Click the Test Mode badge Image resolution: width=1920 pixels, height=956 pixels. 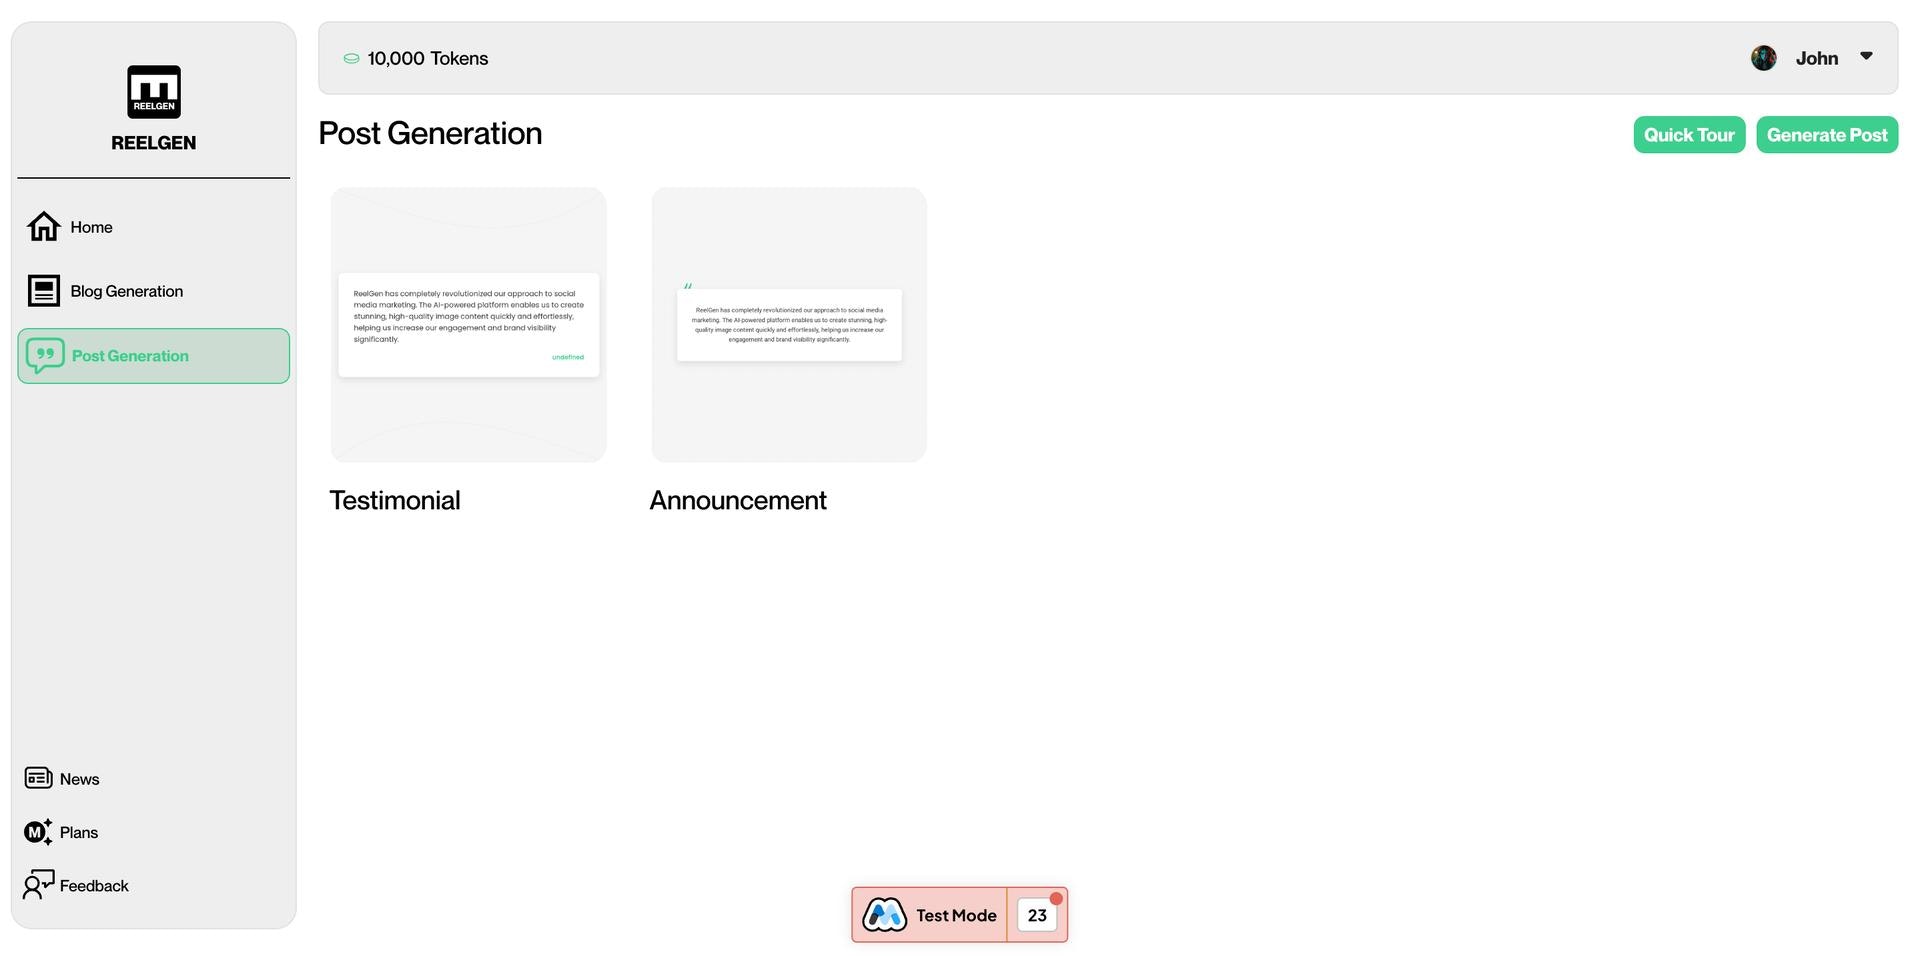930,915
